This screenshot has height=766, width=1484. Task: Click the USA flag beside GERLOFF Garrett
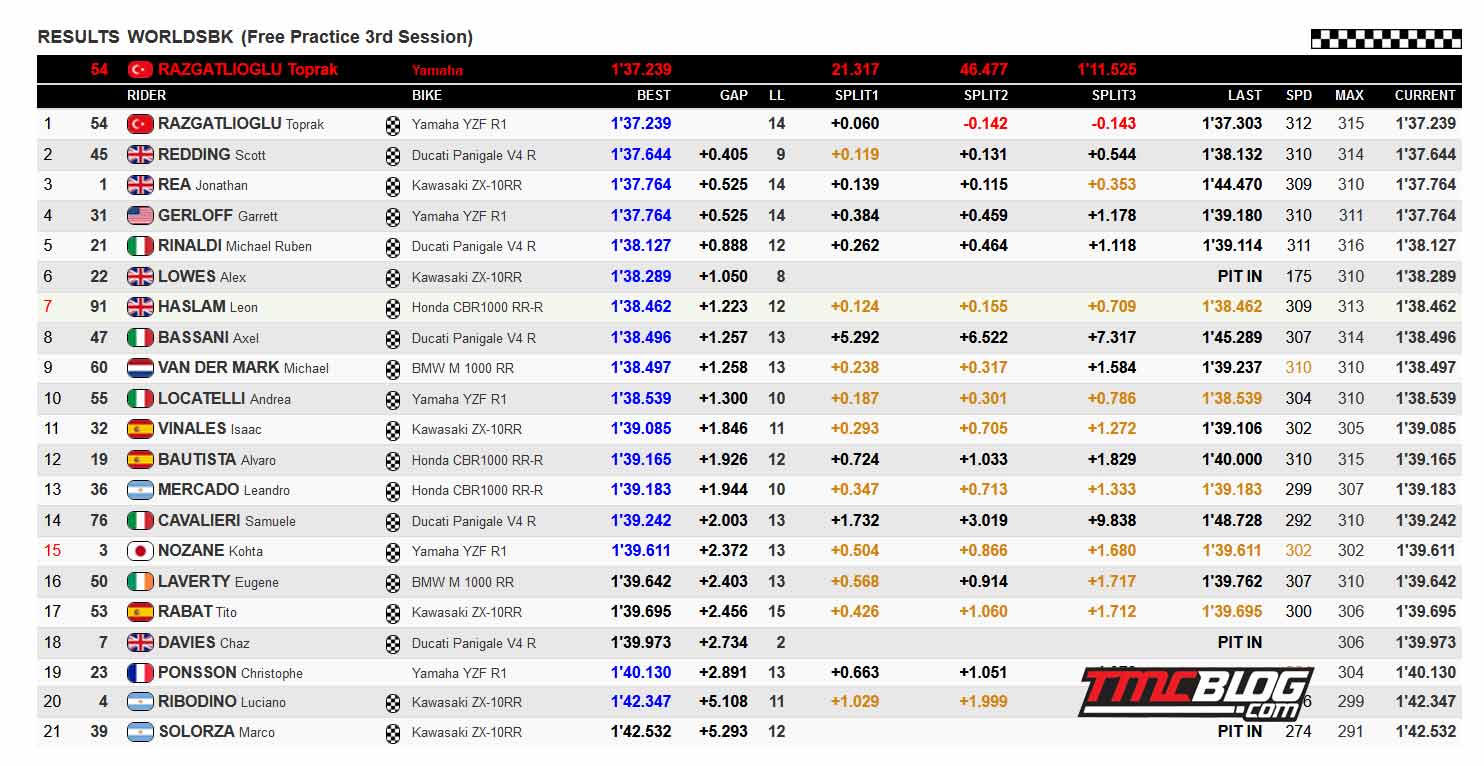tap(140, 216)
